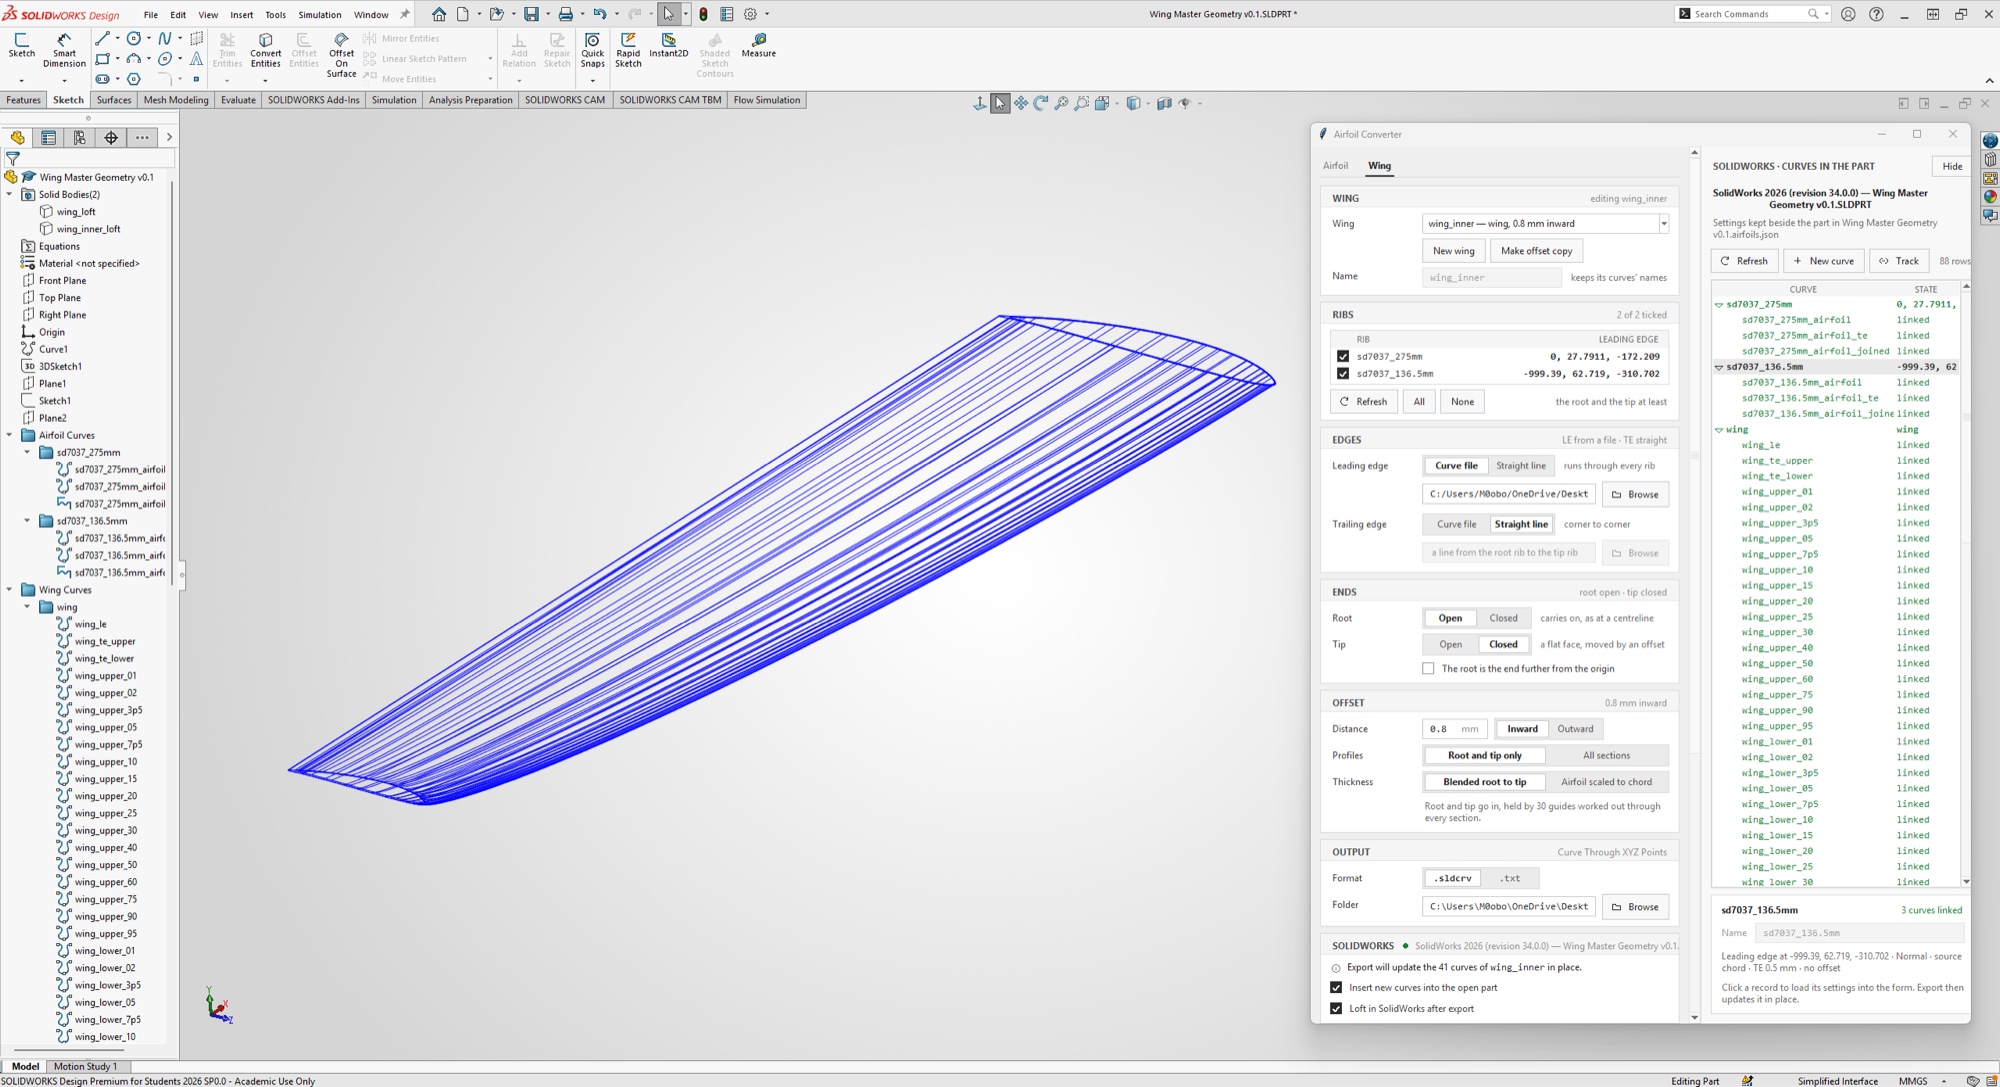The width and height of the screenshot is (2000, 1087).
Task: Click the feature tree filter funnel icon
Action: point(13,158)
